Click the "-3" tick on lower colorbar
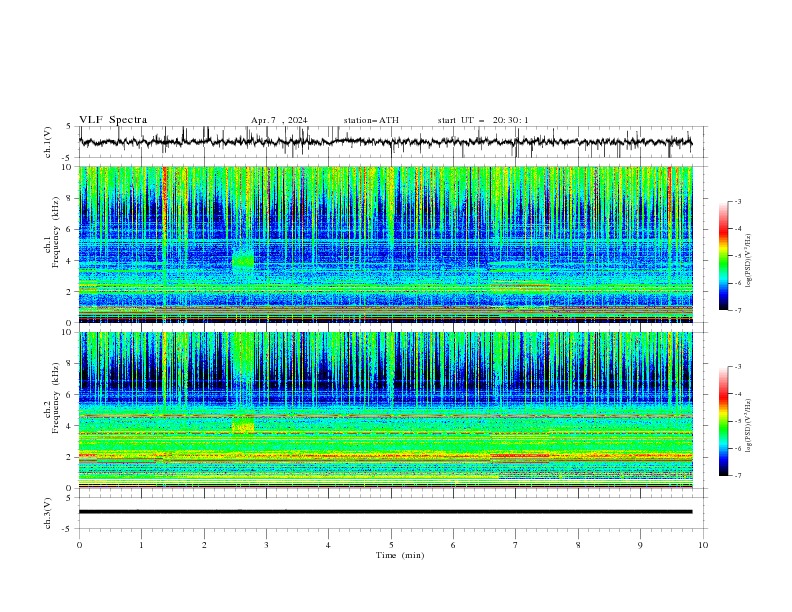The width and height of the screenshot is (792, 612). coord(738,367)
